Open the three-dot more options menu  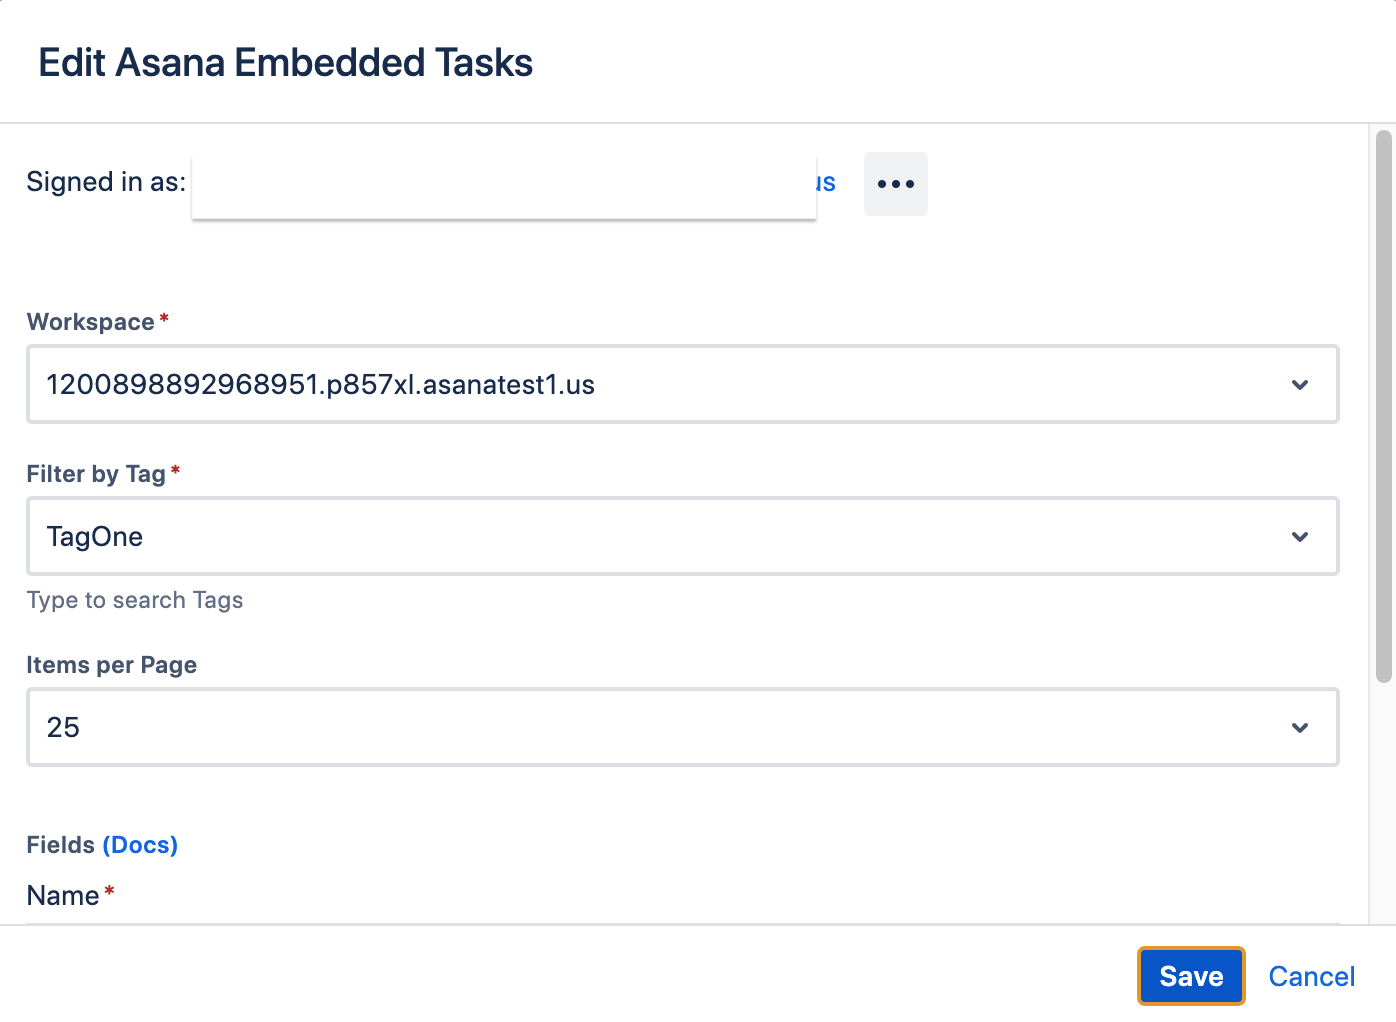895,184
